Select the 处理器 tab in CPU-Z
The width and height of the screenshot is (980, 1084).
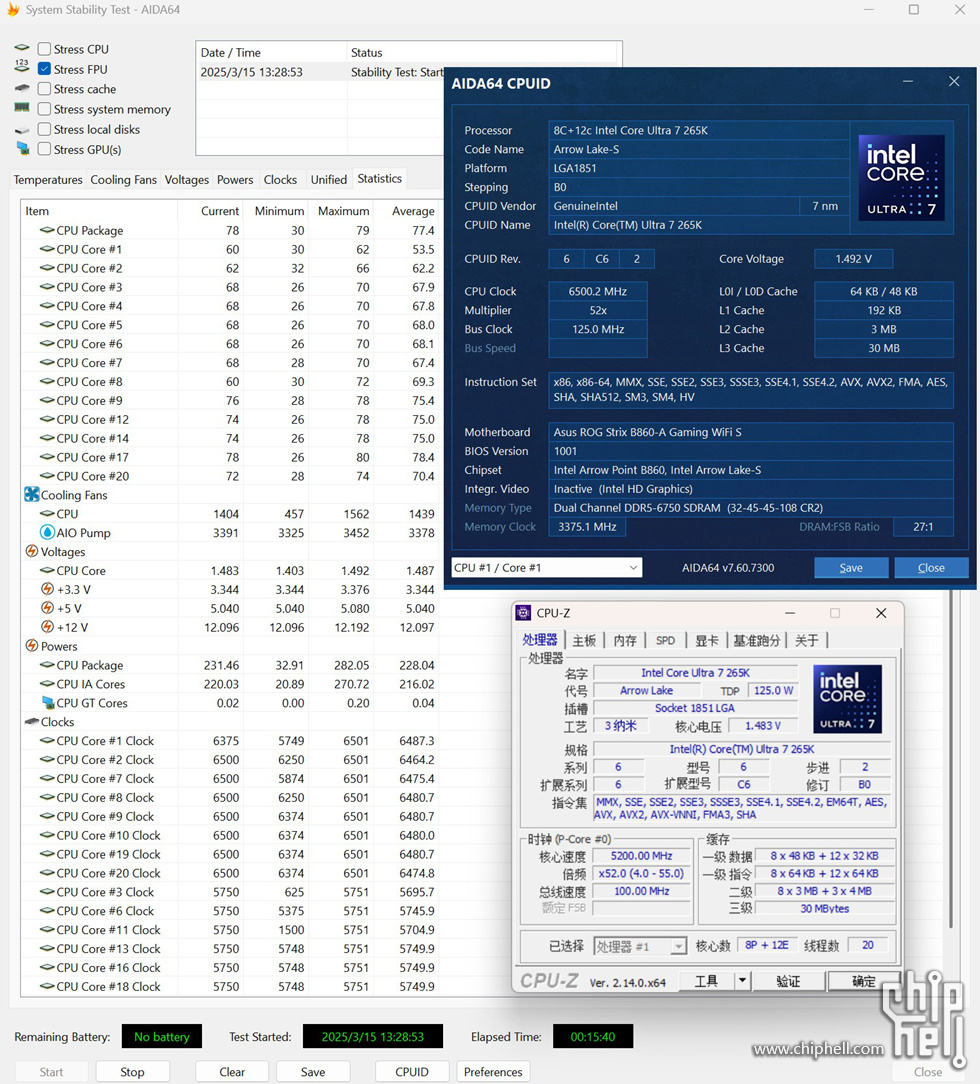(540, 639)
